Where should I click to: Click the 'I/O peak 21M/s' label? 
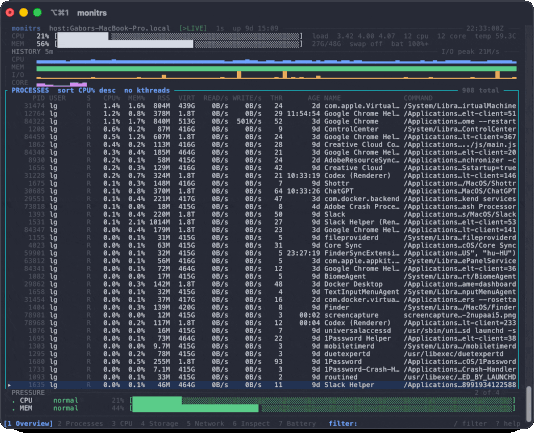(470, 52)
